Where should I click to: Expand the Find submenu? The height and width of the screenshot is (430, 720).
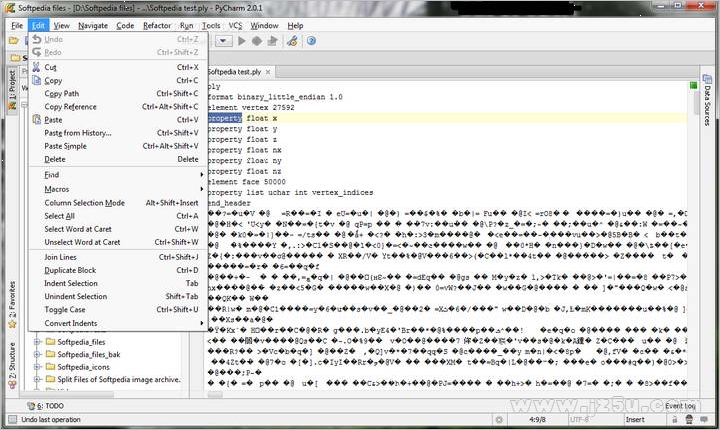click(118, 175)
